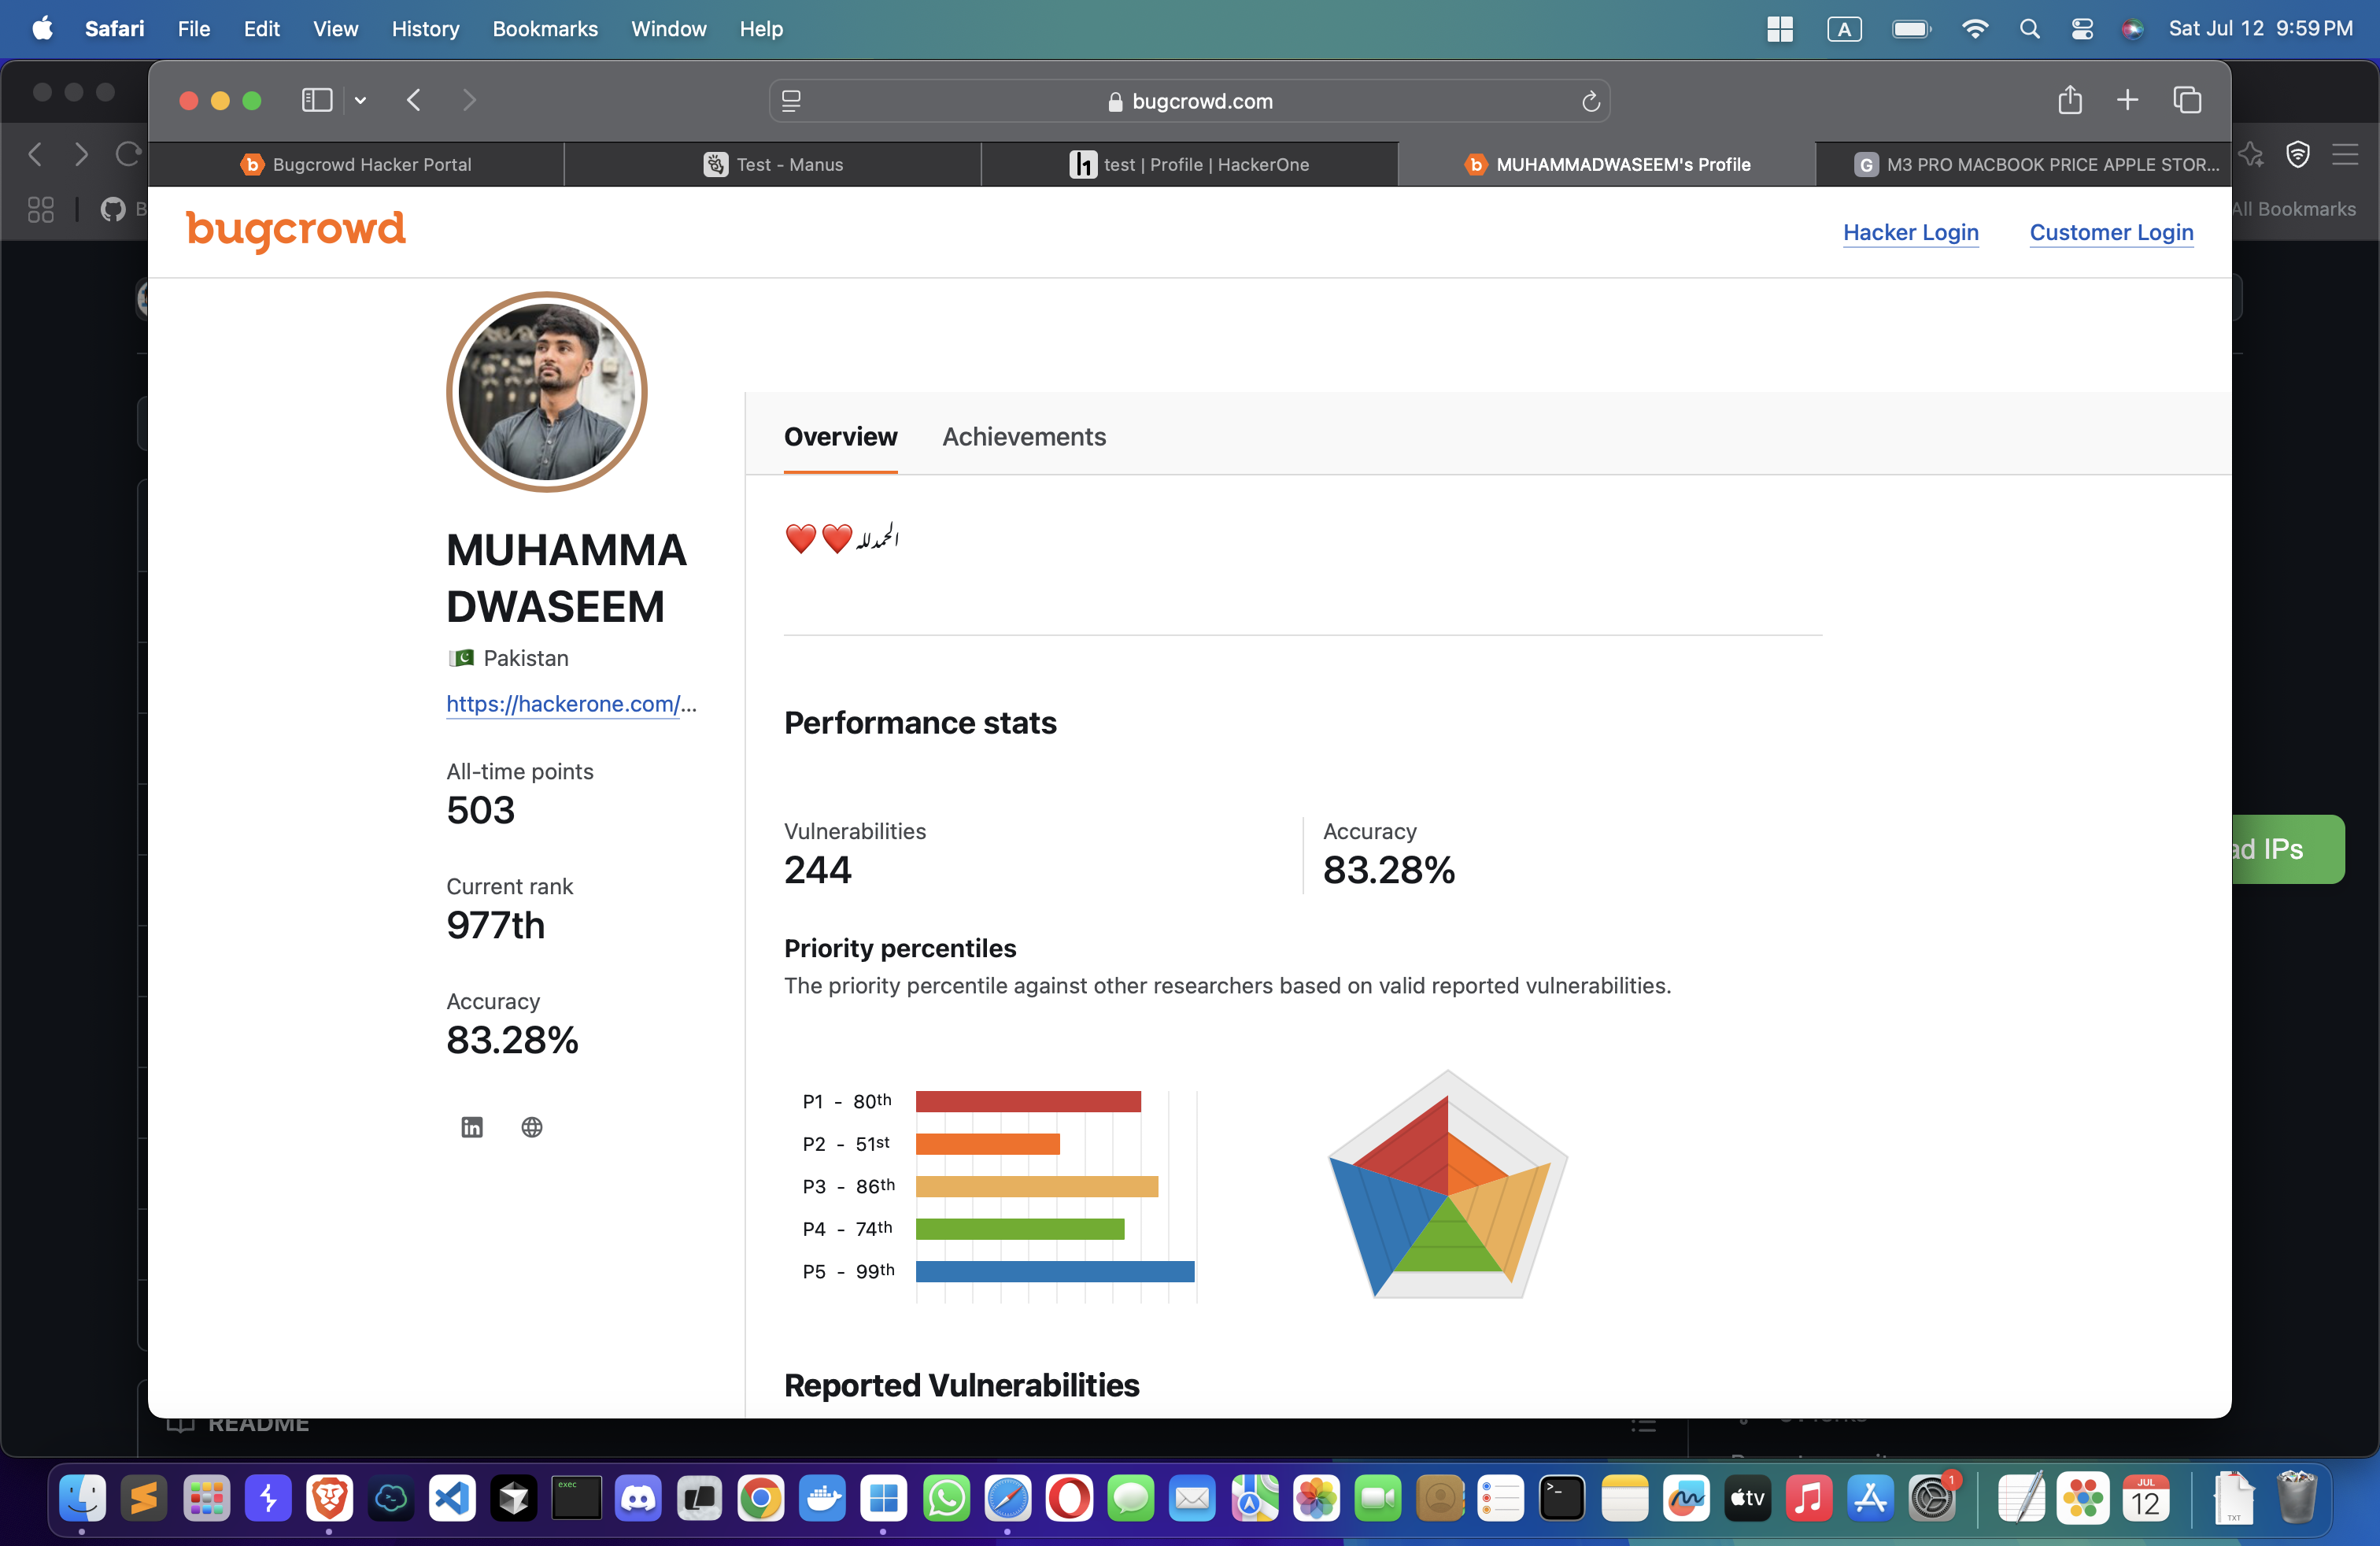Click Safari's Share icon in toolbar
Viewport: 2380px width, 1546px height.
[x=2070, y=100]
